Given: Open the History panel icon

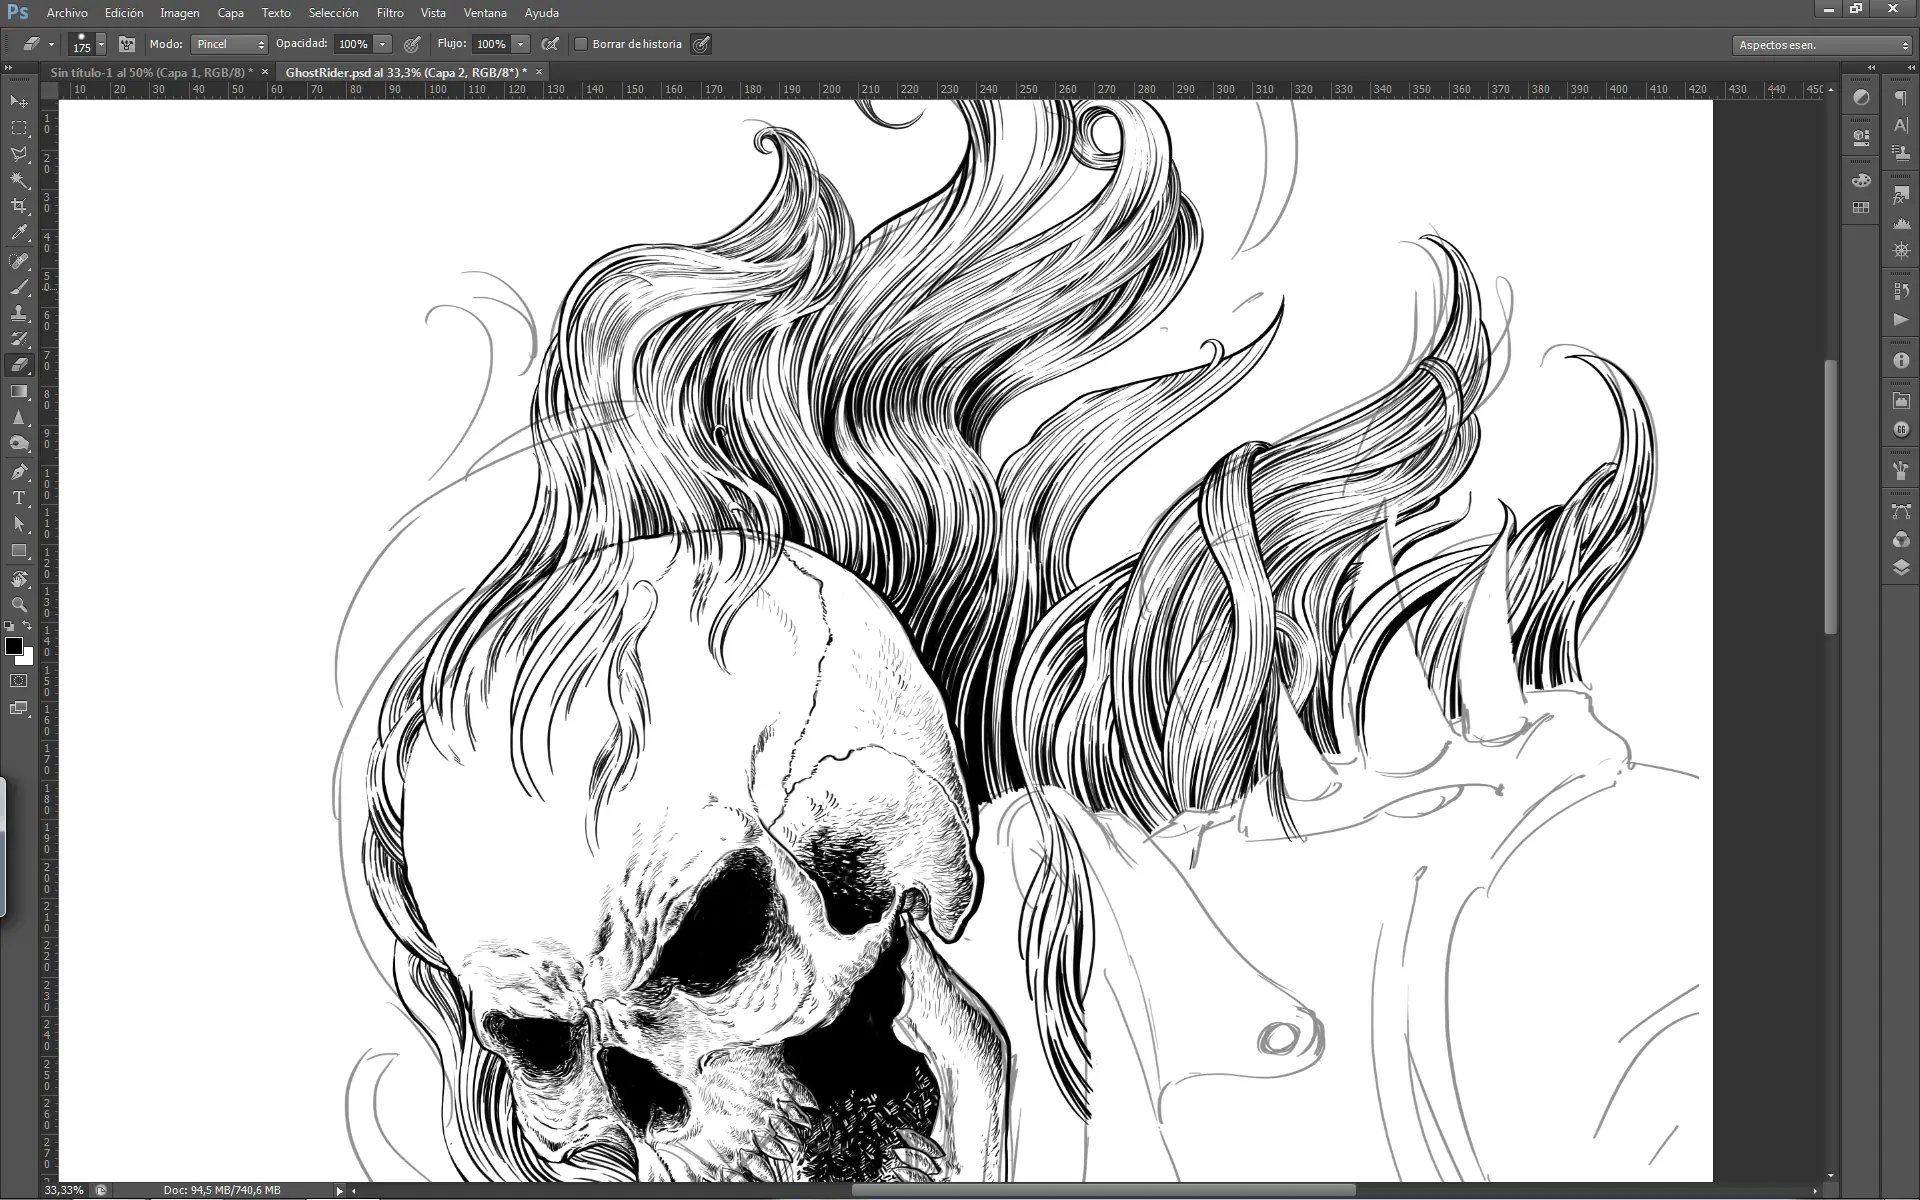Looking at the screenshot, I should click(1901, 291).
